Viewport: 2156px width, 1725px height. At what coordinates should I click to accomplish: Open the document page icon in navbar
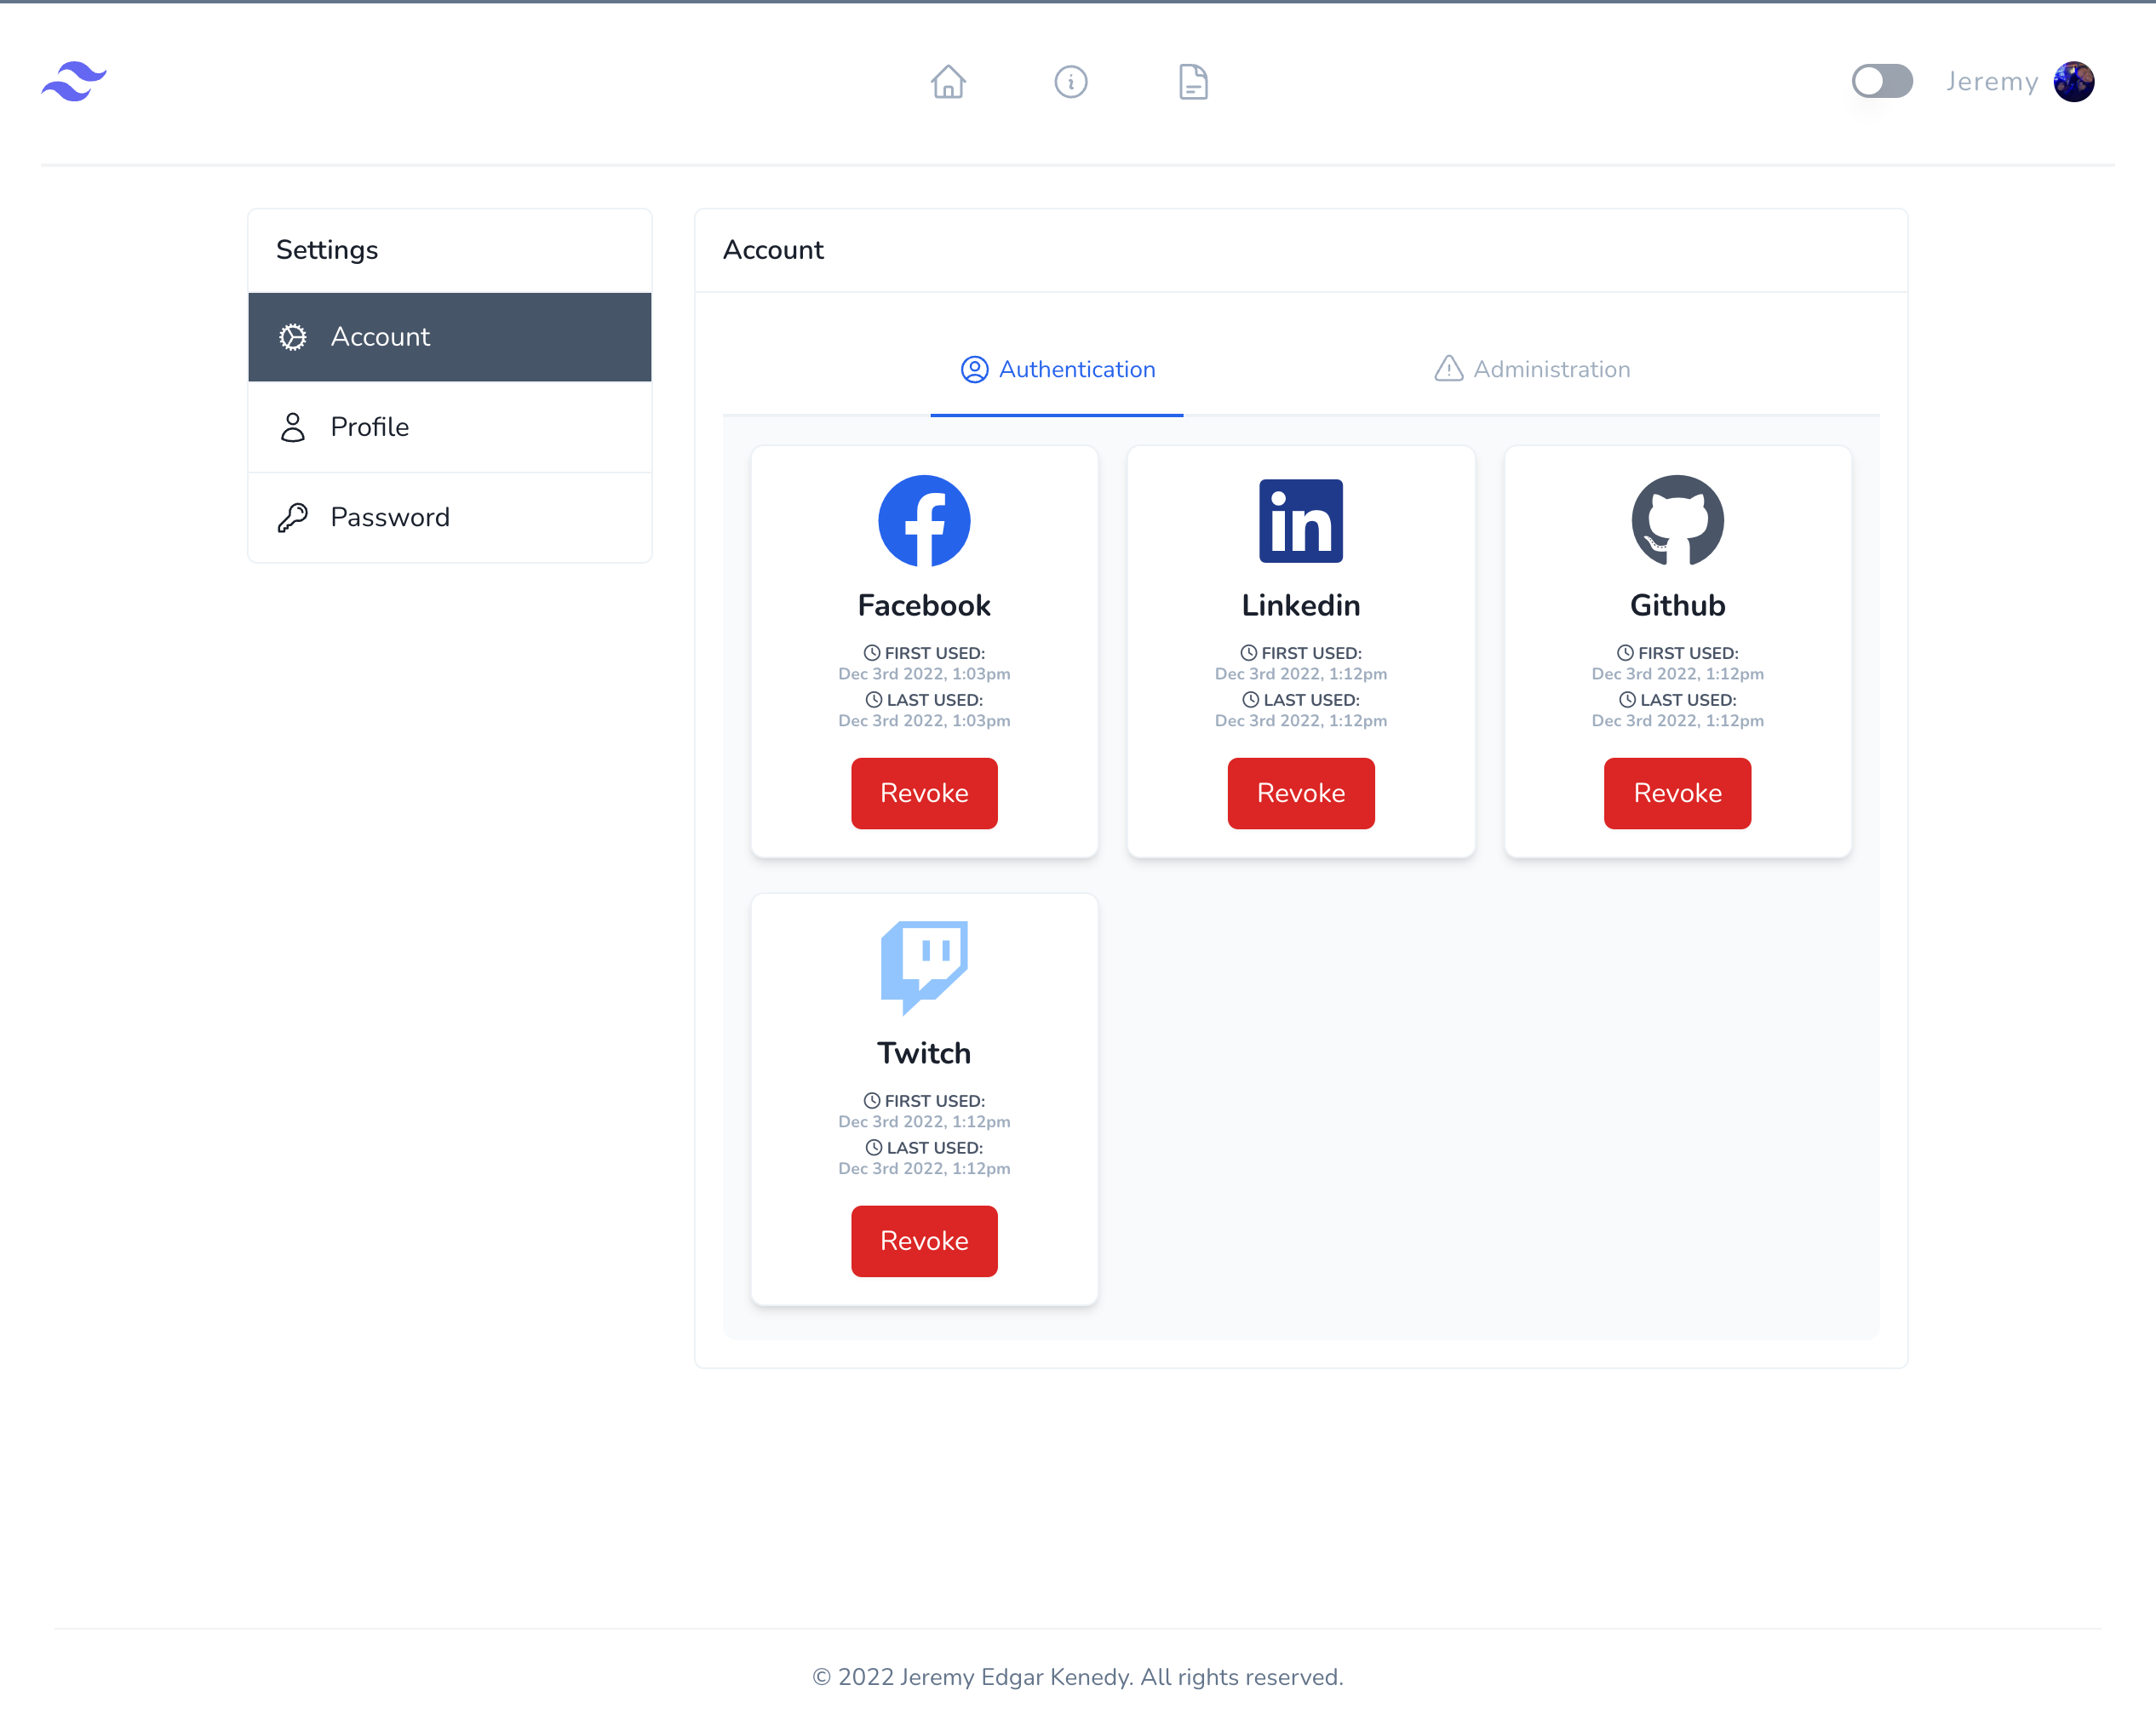1193,82
